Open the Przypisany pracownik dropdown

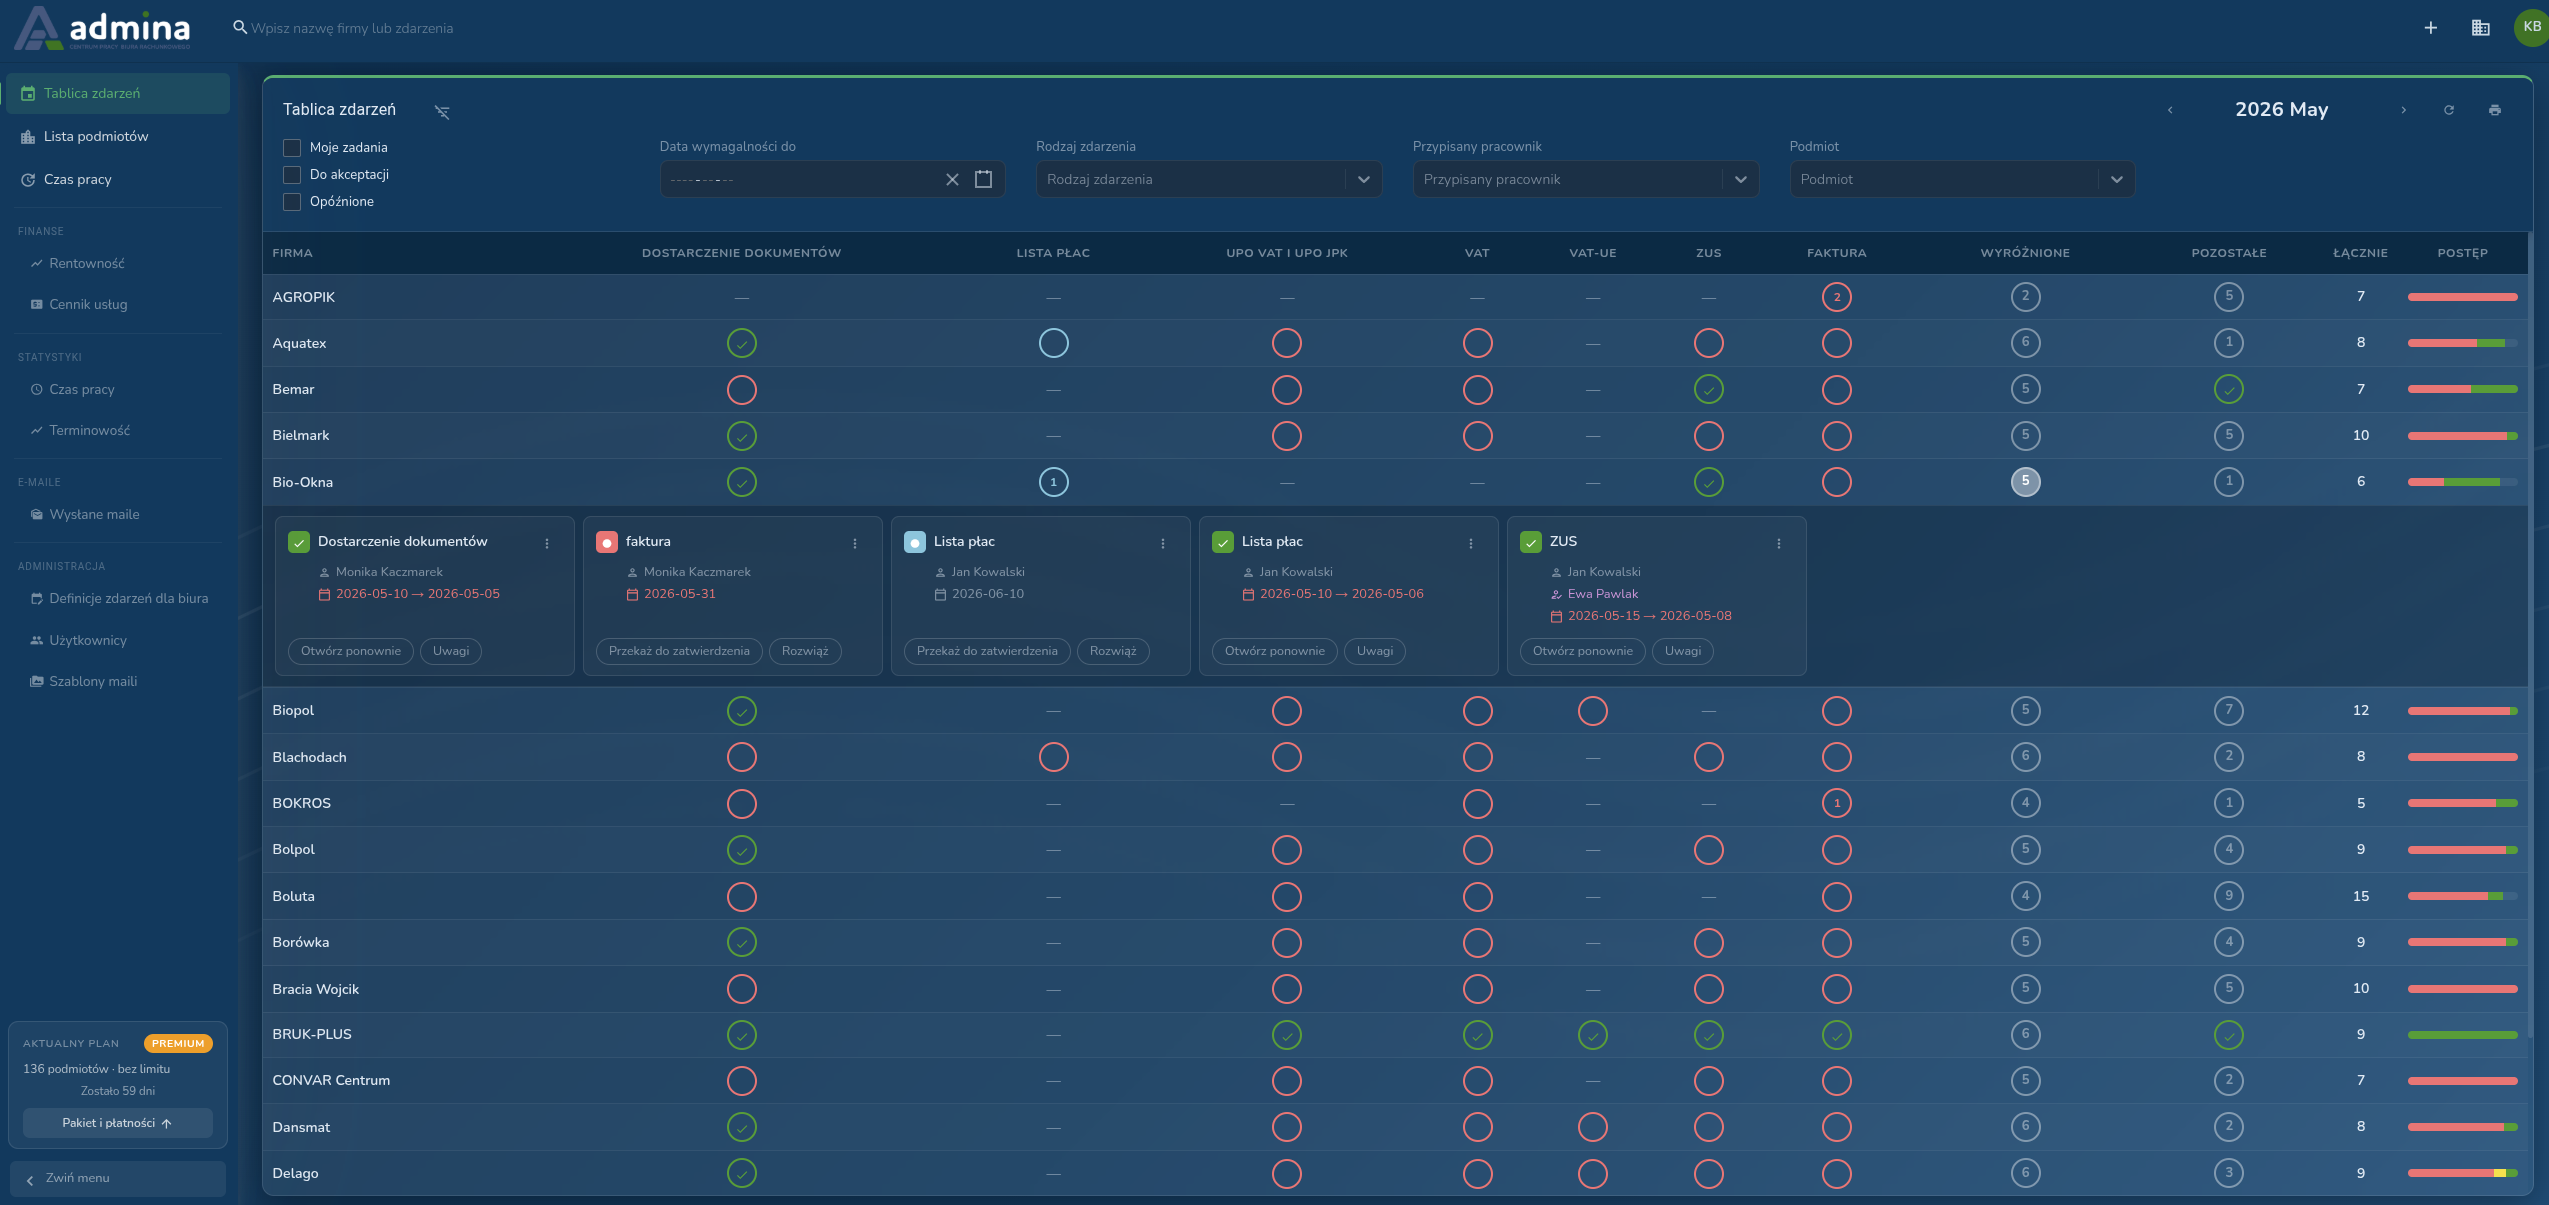(x=1585, y=179)
